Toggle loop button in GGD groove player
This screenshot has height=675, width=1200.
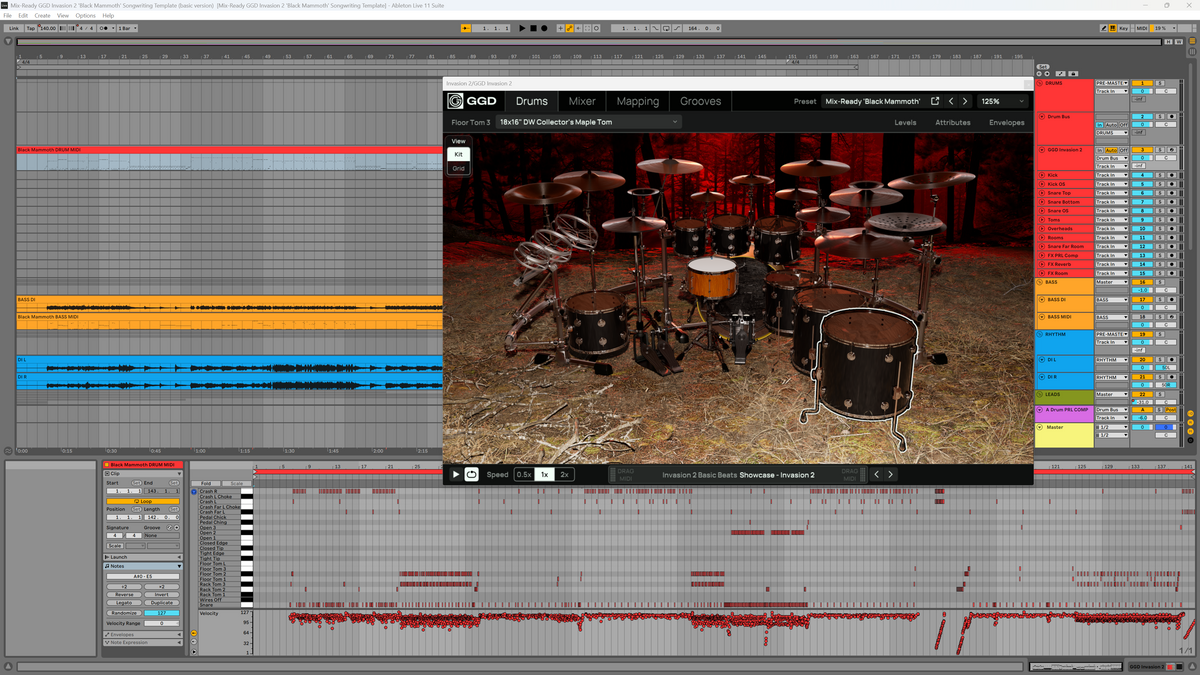(x=472, y=474)
